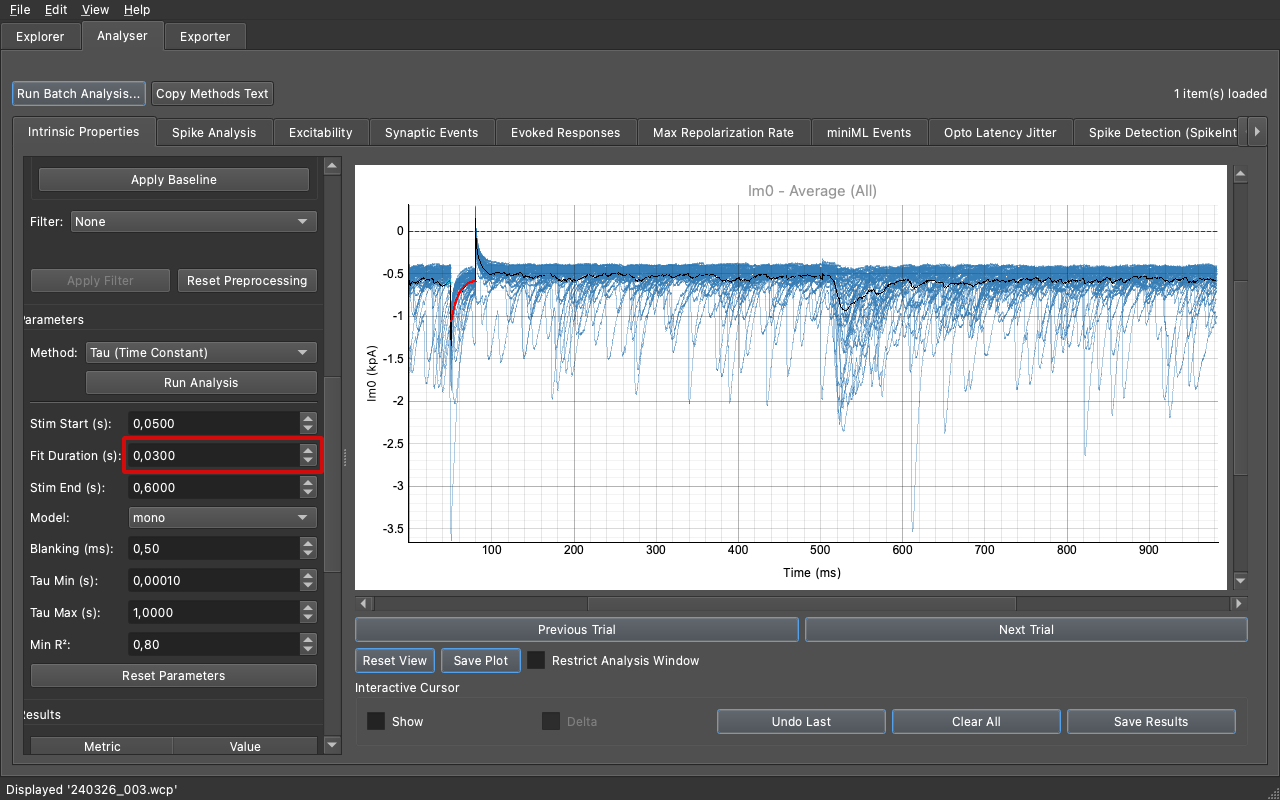Click plot area scroll up arrow
Screen dimensions: 1280x800
[x=1241, y=174]
